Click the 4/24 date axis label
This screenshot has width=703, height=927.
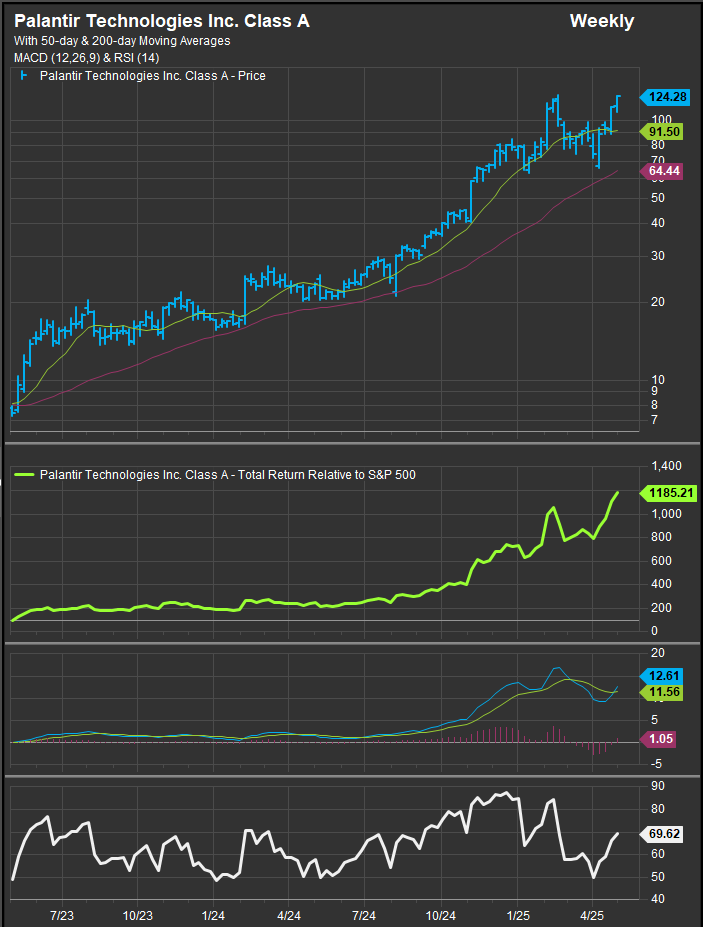[x=289, y=916]
